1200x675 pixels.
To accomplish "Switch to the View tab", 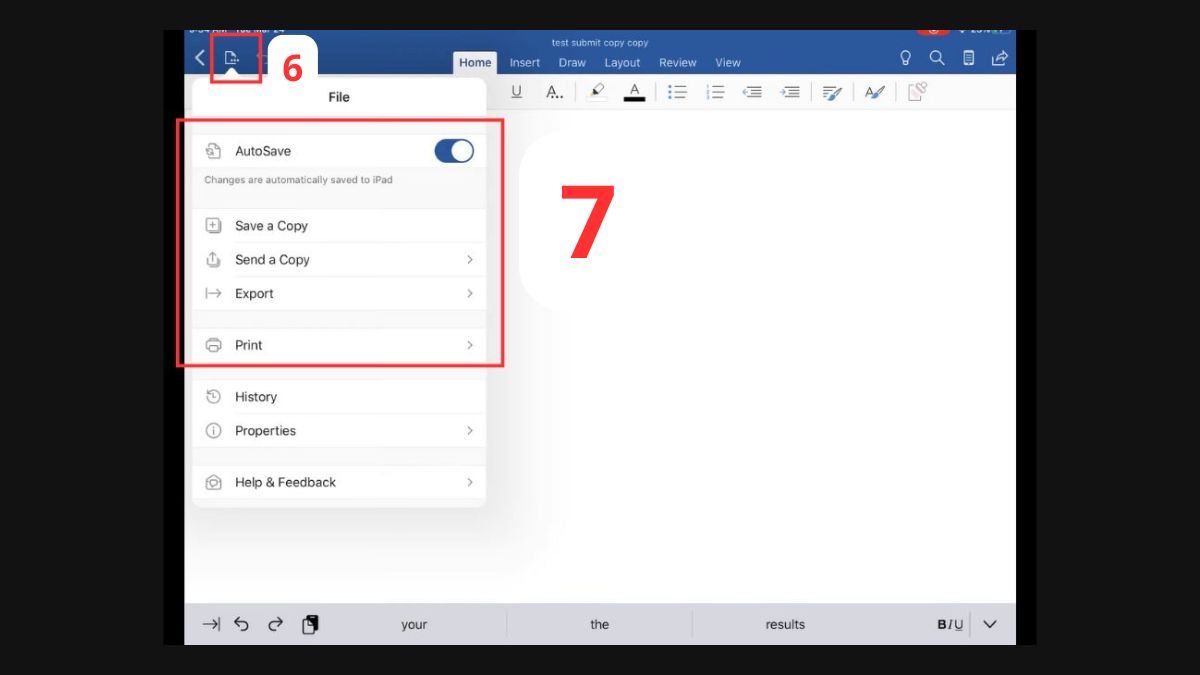I will [728, 62].
